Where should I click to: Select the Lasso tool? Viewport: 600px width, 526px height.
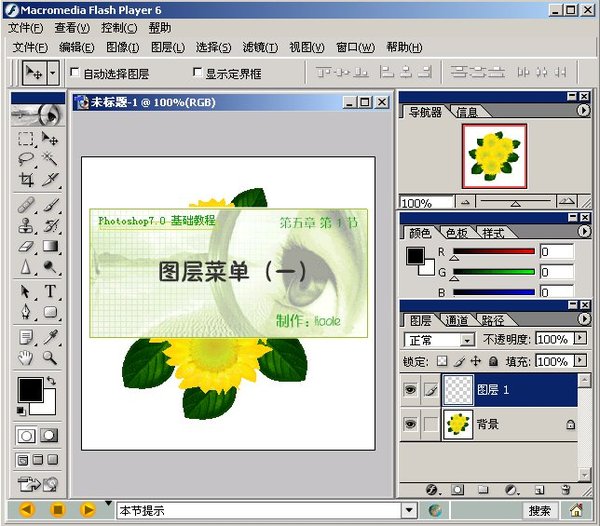26,159
